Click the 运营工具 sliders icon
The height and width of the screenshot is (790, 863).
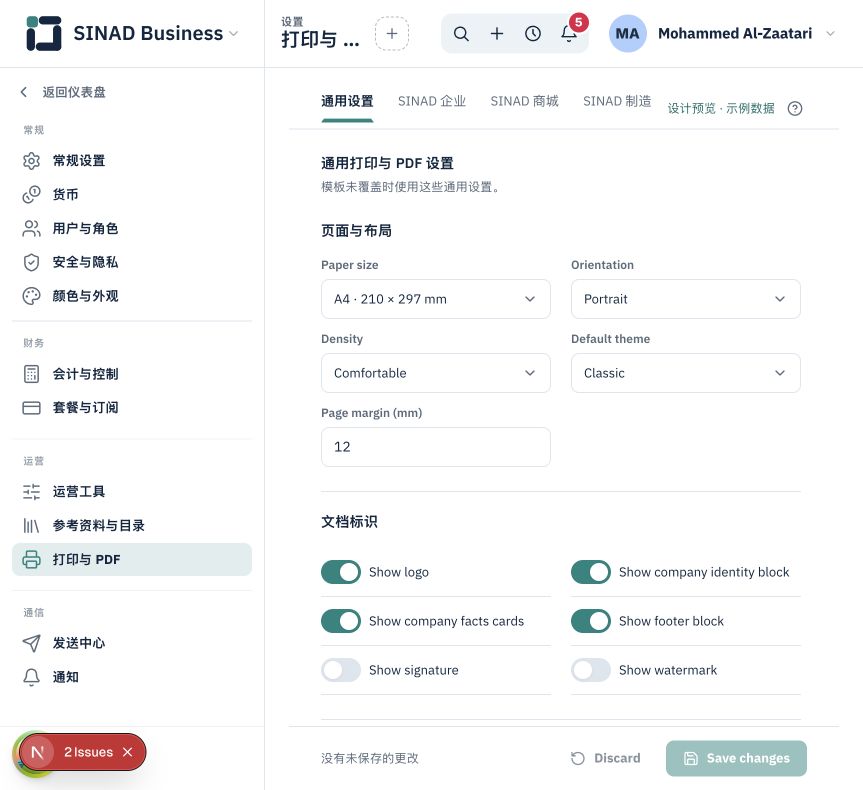click(31, 492)
